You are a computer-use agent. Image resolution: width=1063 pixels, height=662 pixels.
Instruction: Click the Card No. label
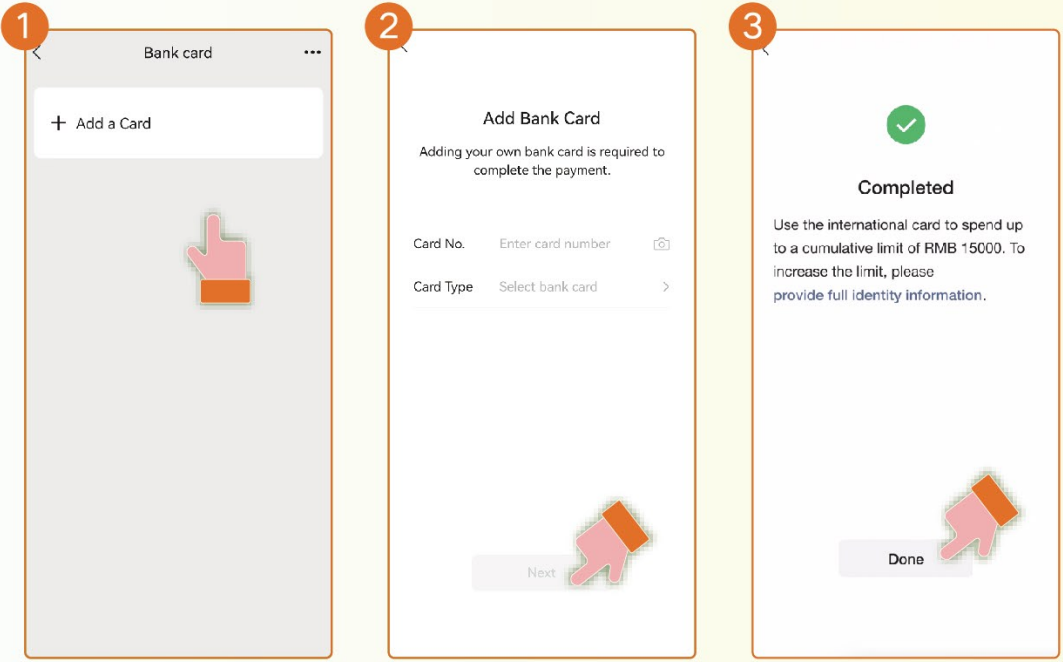tap(439, 244)
